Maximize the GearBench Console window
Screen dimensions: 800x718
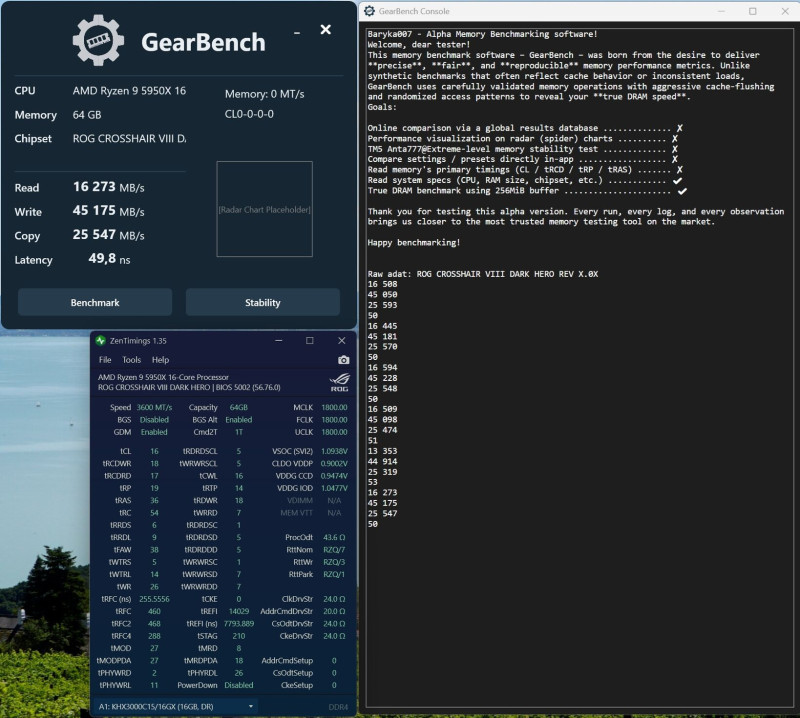point(753,11)
